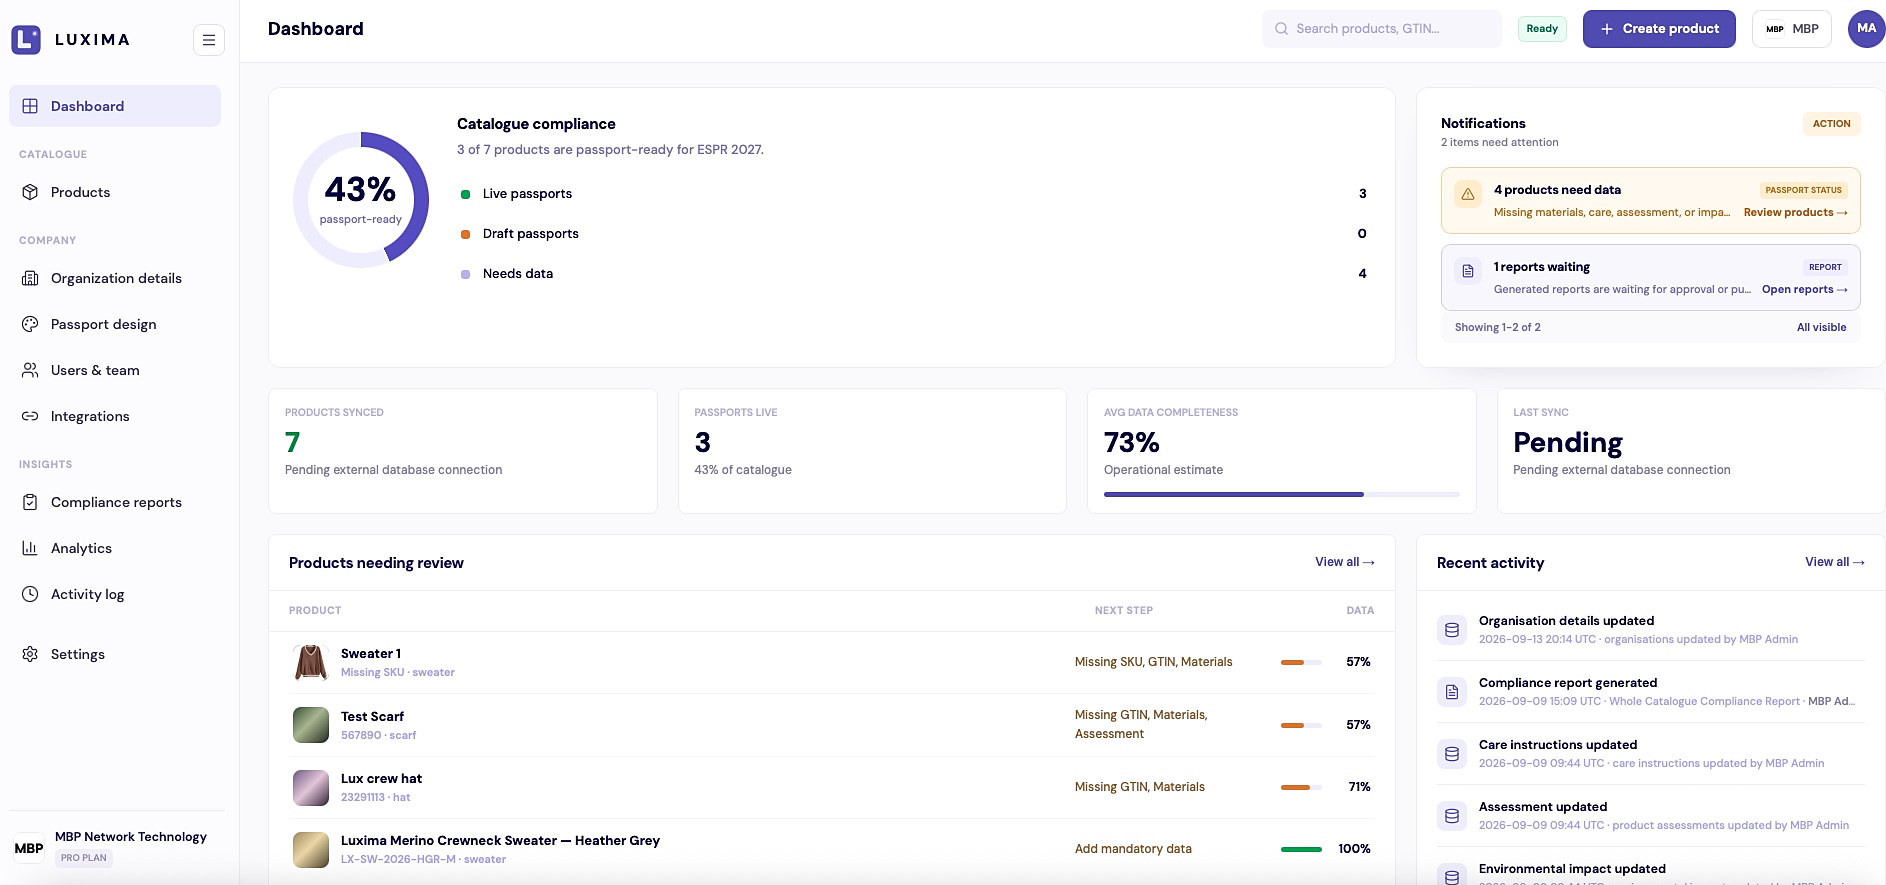Click Sweater 1 data progress bar
The width and height of the screenshot is (1886, 885).
pos(1301,662)
